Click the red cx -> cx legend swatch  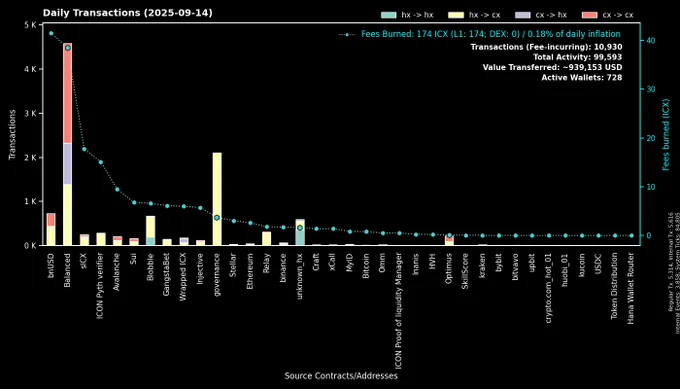590,15
